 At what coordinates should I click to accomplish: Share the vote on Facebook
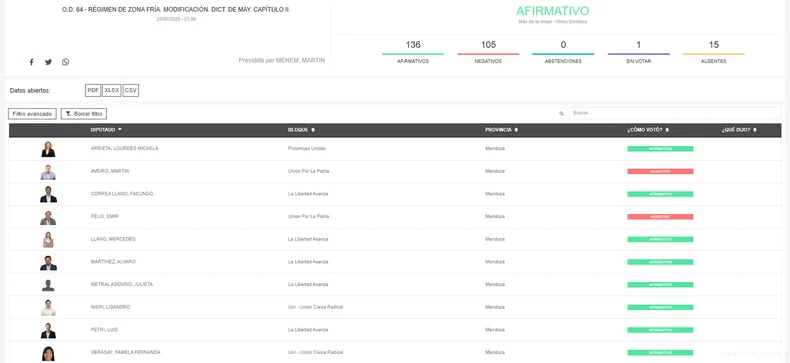(31, 62)
